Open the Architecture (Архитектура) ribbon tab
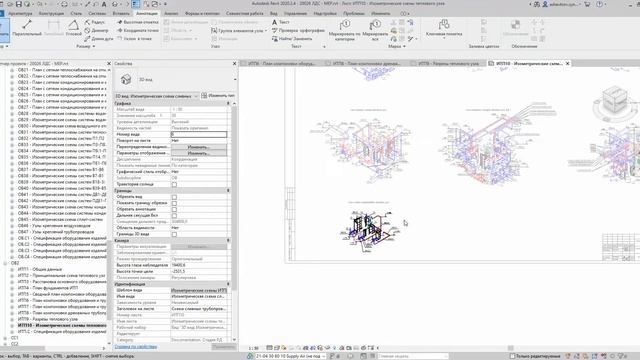This screenshot has height=360, width=640. coord(20,13)
